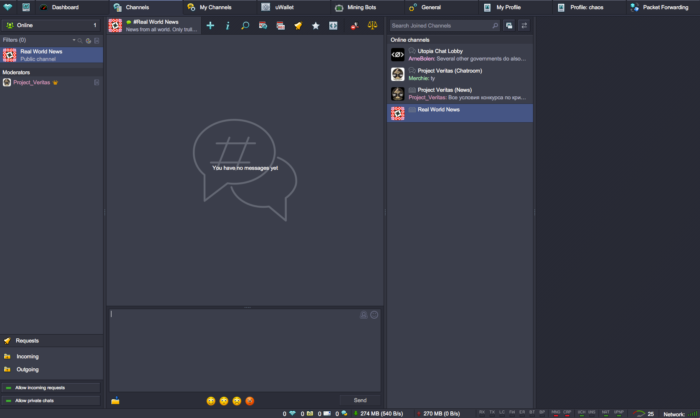Image resolution: width=700 pixels, height=418 pixels.
Task: Click the balance scales icon in channel toolbar
Action: pyautogui.click(x=370, y=25)
